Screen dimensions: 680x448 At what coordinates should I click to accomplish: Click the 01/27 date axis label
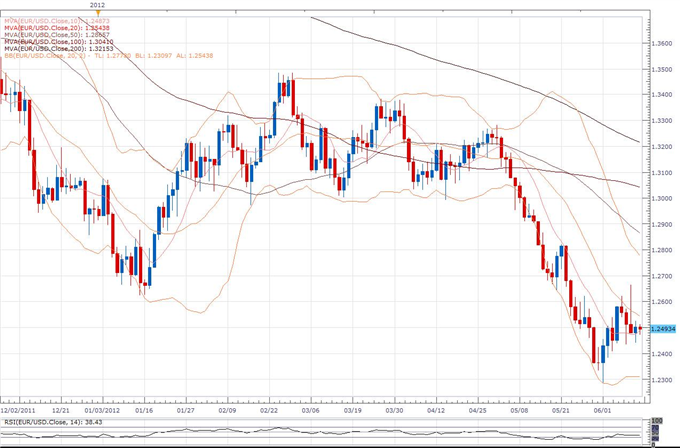pyautogui.click(x=186, y=410)
